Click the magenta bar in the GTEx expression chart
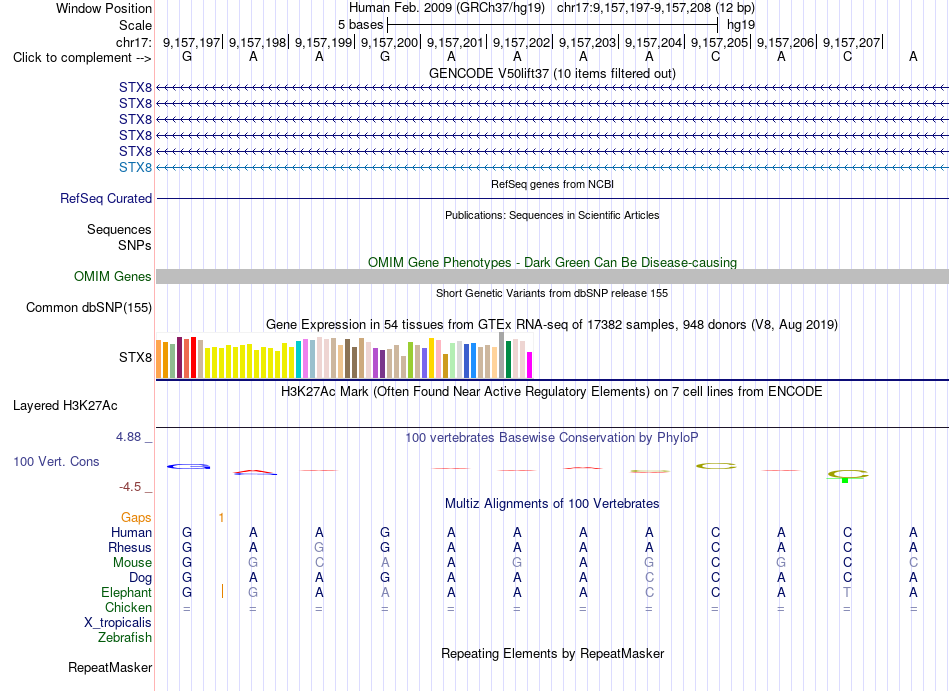950x691 pixels. [x=530, y=365]
